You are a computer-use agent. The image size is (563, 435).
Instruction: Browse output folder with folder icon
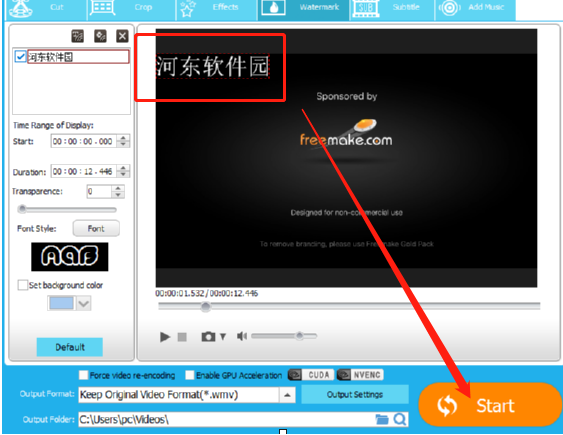(x=382, y=419)
